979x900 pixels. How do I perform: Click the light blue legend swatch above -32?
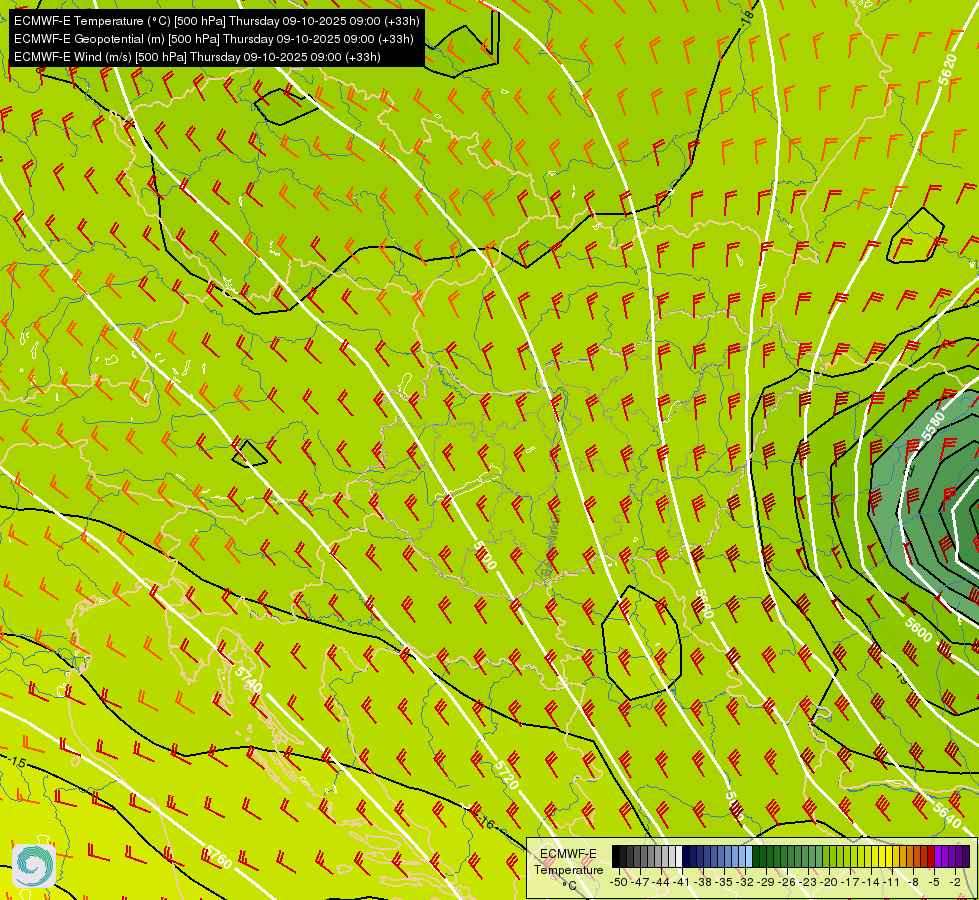pyautogui.click(x=749, y=856)
